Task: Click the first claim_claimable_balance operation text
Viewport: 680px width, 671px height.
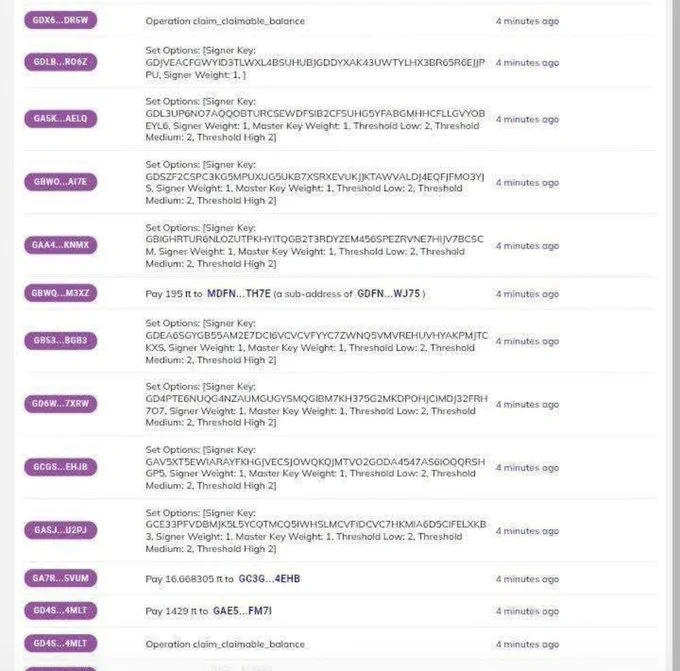Action: pyautogui.click(x=225, y=21)
